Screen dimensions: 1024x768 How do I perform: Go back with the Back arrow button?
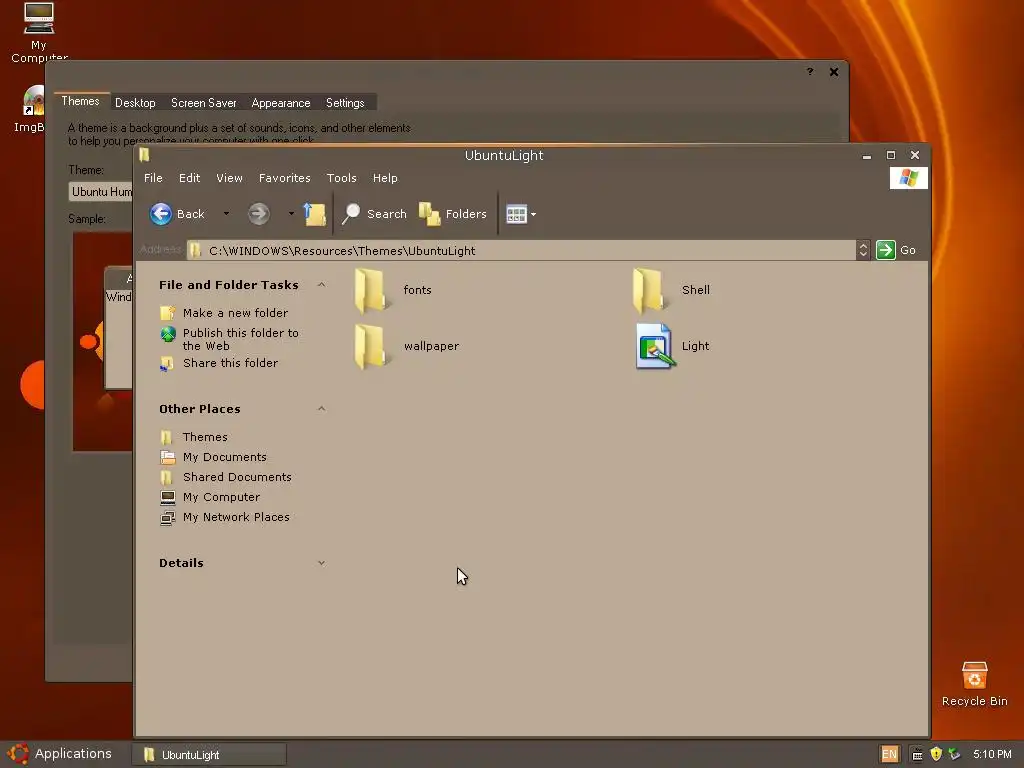click(177, 214)
